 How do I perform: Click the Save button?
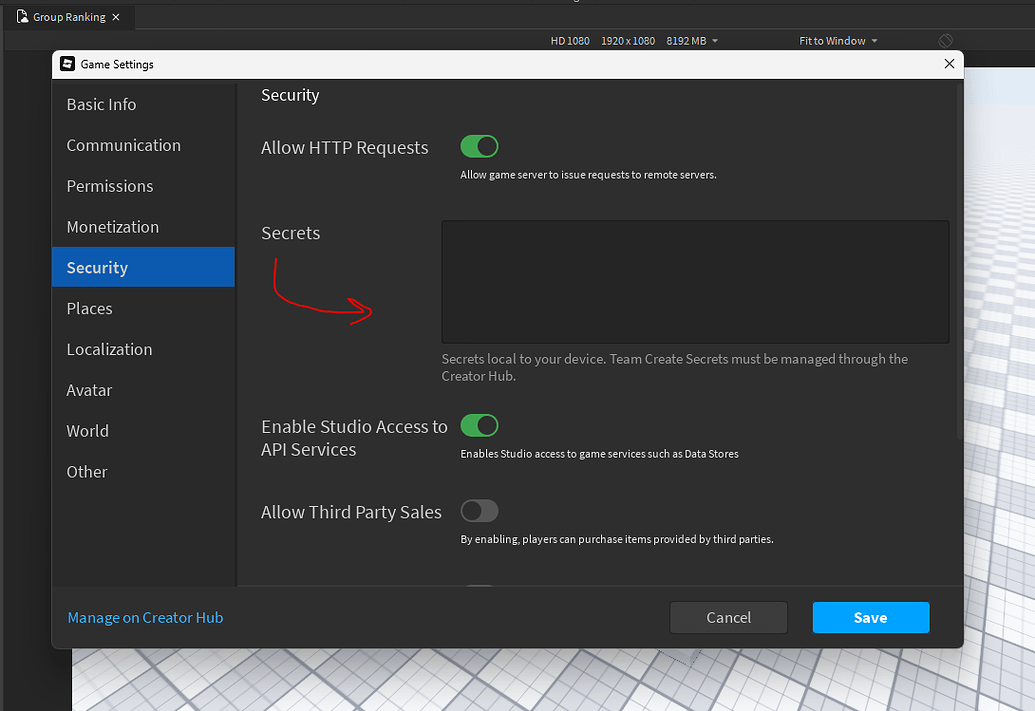pos(871,617)
